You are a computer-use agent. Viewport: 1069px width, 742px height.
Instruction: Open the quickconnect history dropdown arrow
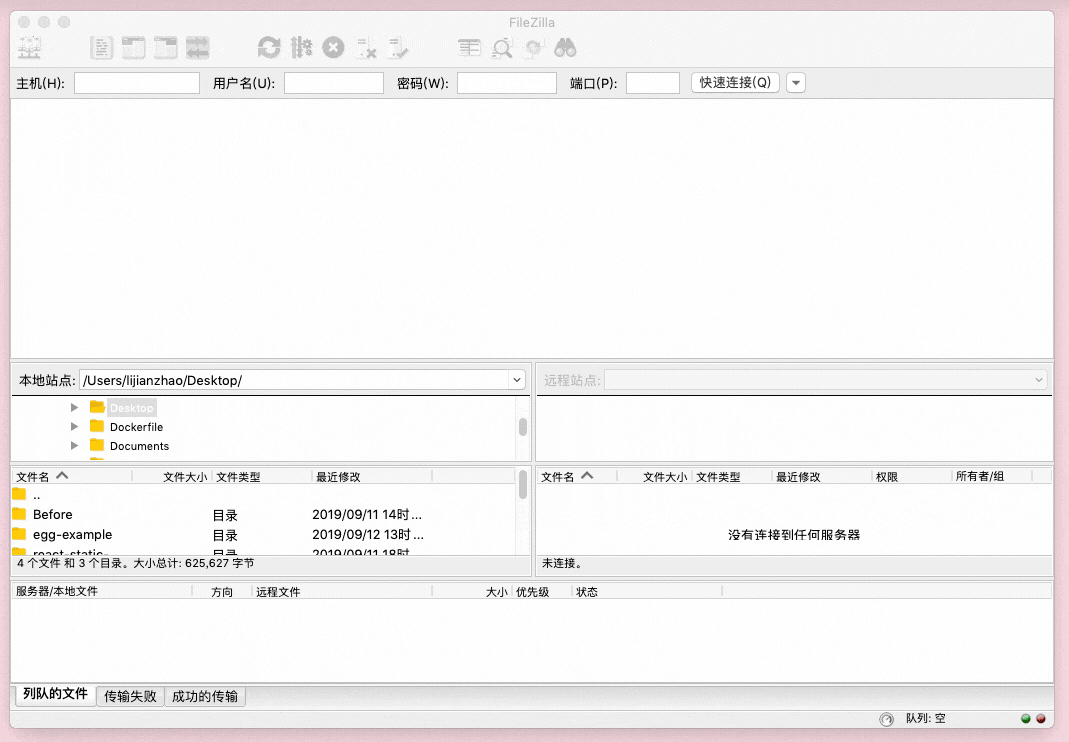(795, 83)
